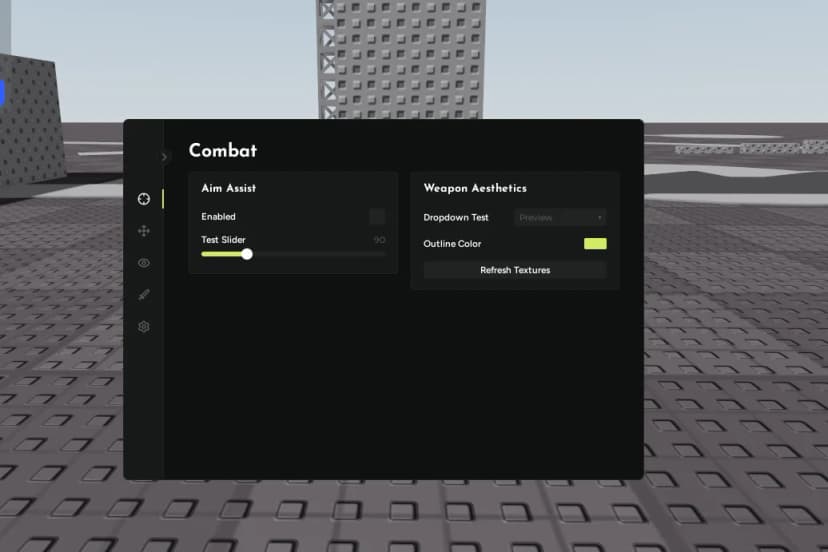Click the Test Slider label
The image size is (828, 552).
point(223,240)
